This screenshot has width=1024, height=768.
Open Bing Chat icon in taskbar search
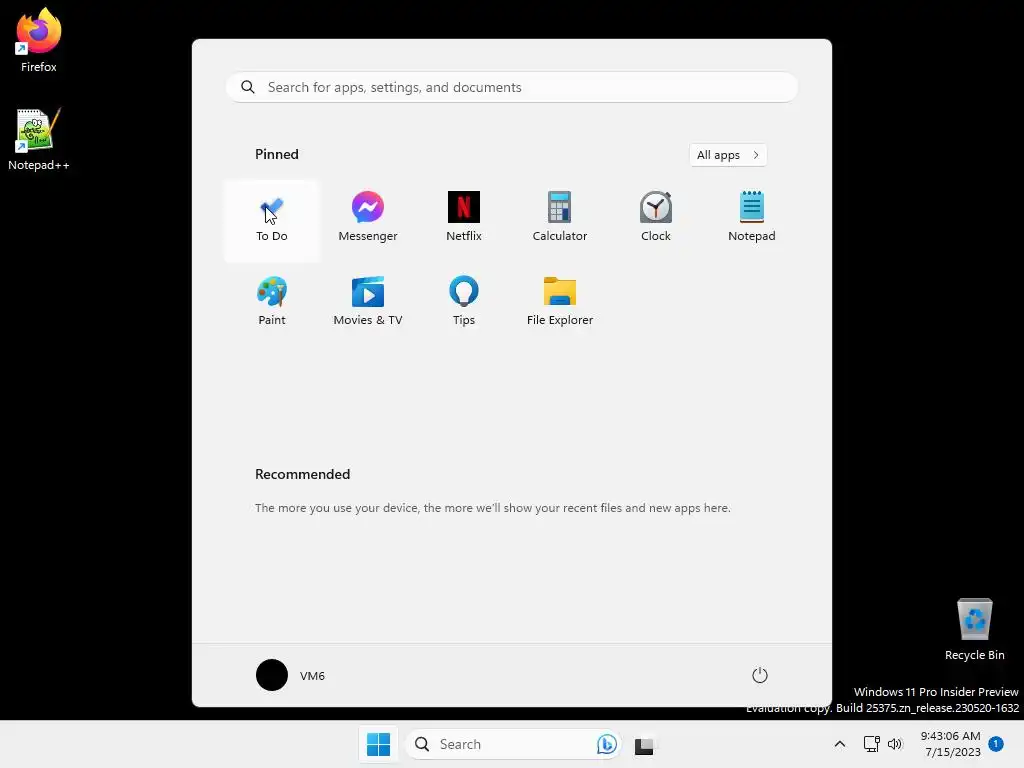[x=607, y=744]
